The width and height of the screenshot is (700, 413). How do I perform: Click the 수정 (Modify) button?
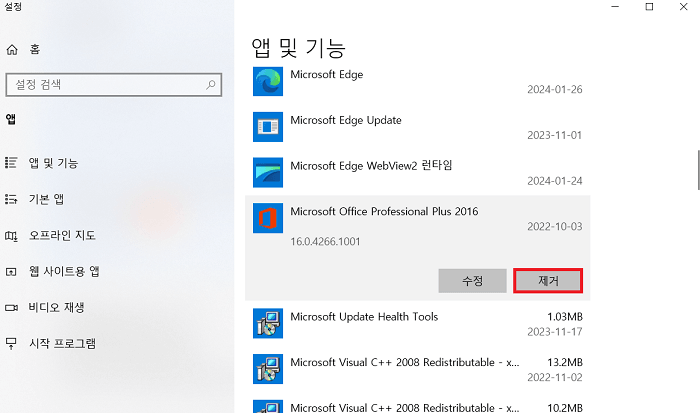point(472,281)
